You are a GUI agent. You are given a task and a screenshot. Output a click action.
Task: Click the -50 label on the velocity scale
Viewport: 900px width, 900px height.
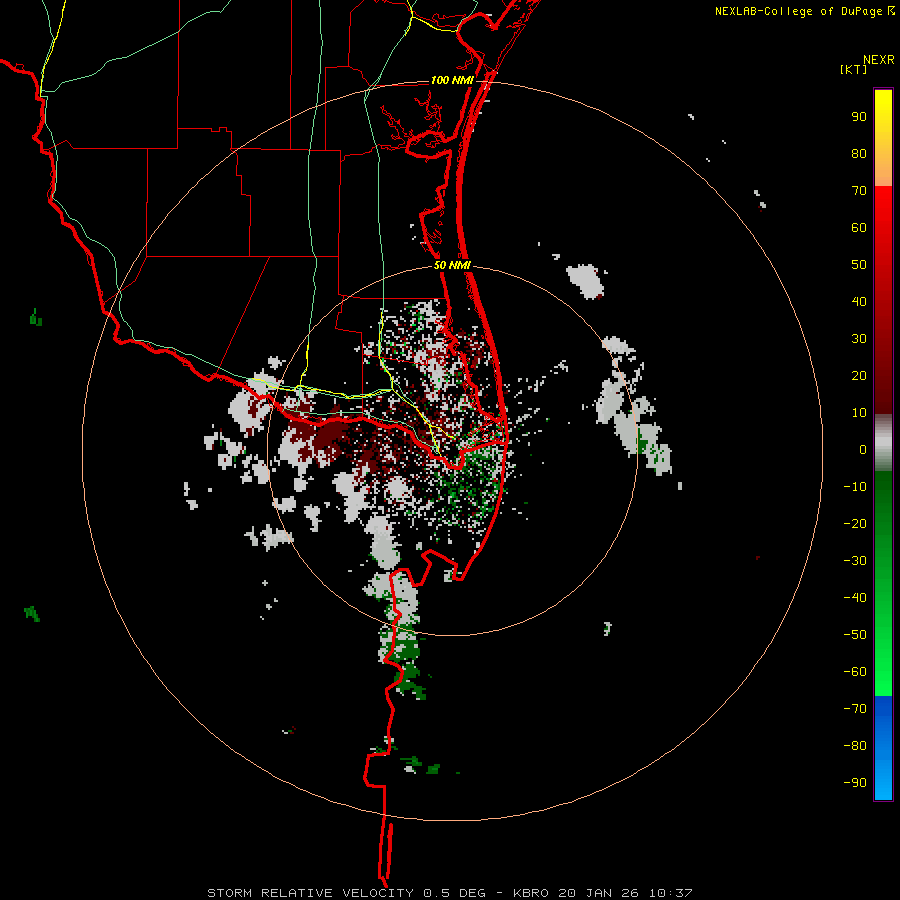(855, 635)
